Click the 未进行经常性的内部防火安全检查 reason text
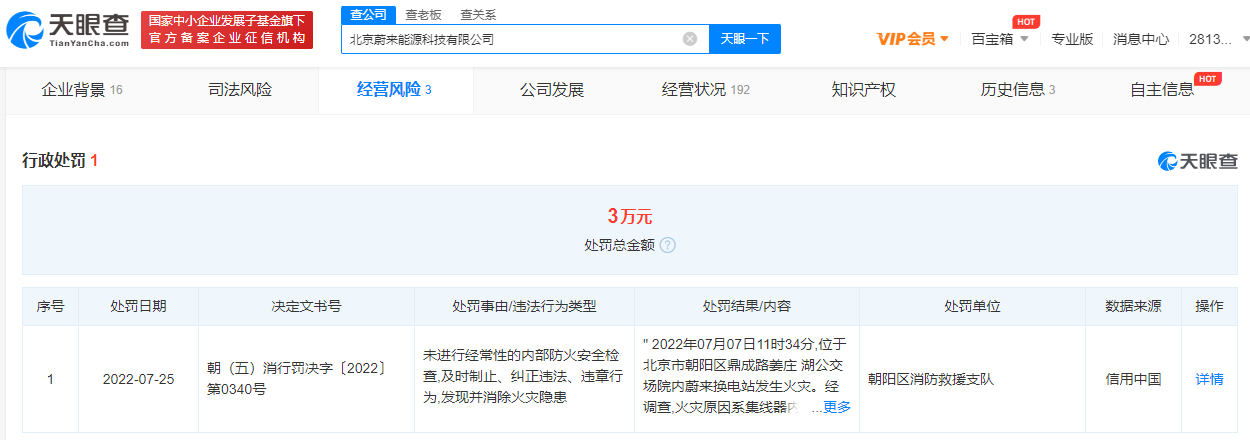The height and width of the screenshot is (440, 1250). point(524,379)
